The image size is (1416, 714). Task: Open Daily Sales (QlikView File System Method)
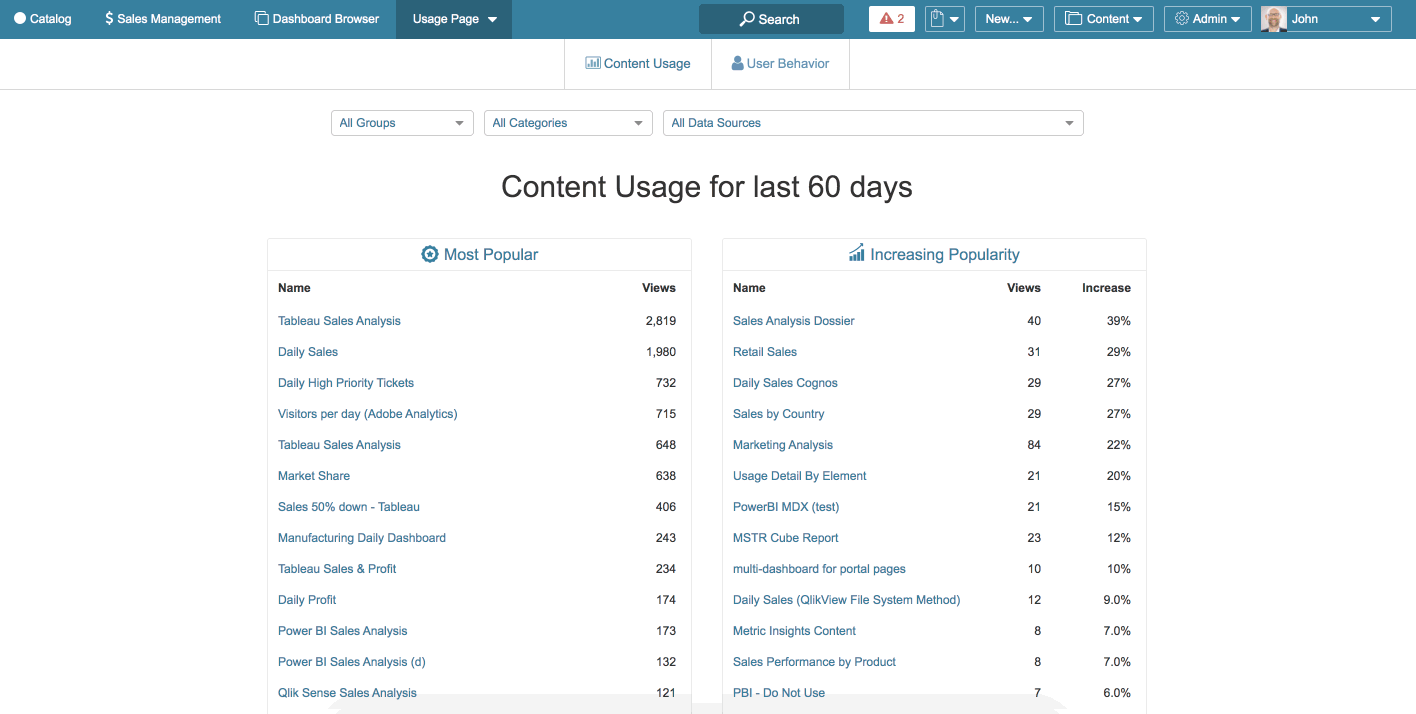coord(847,600)
